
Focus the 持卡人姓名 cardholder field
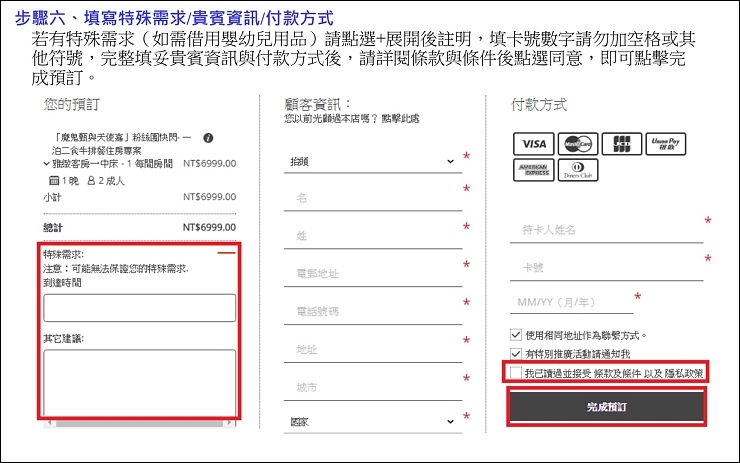606,230
